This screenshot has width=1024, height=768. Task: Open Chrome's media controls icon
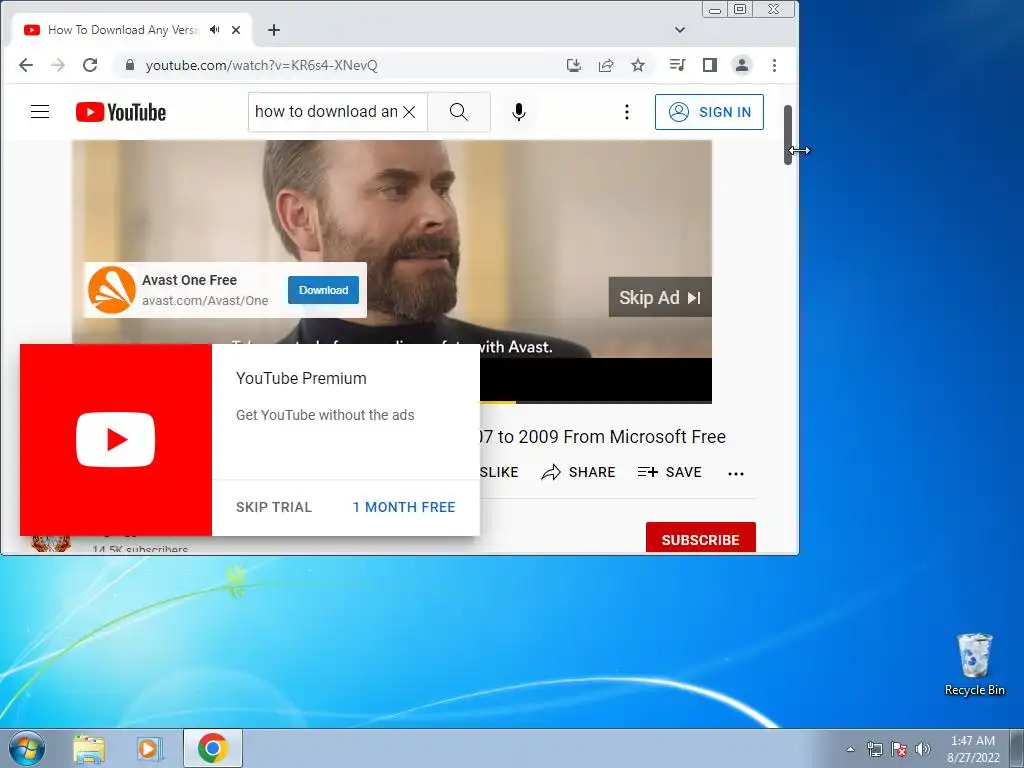[x=677, y=65]
